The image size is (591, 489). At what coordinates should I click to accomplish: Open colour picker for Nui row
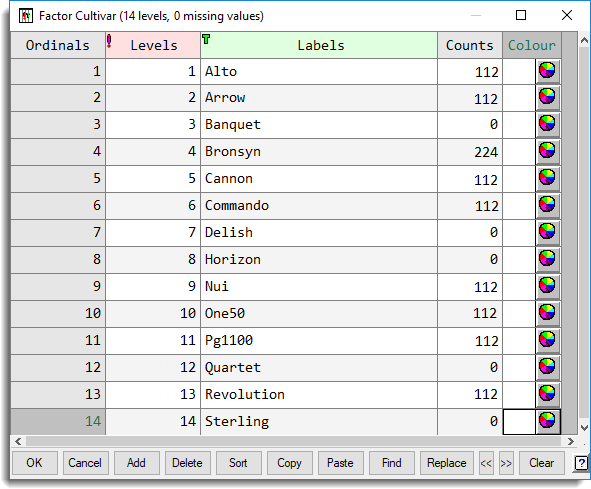click(x=548, y=286)
